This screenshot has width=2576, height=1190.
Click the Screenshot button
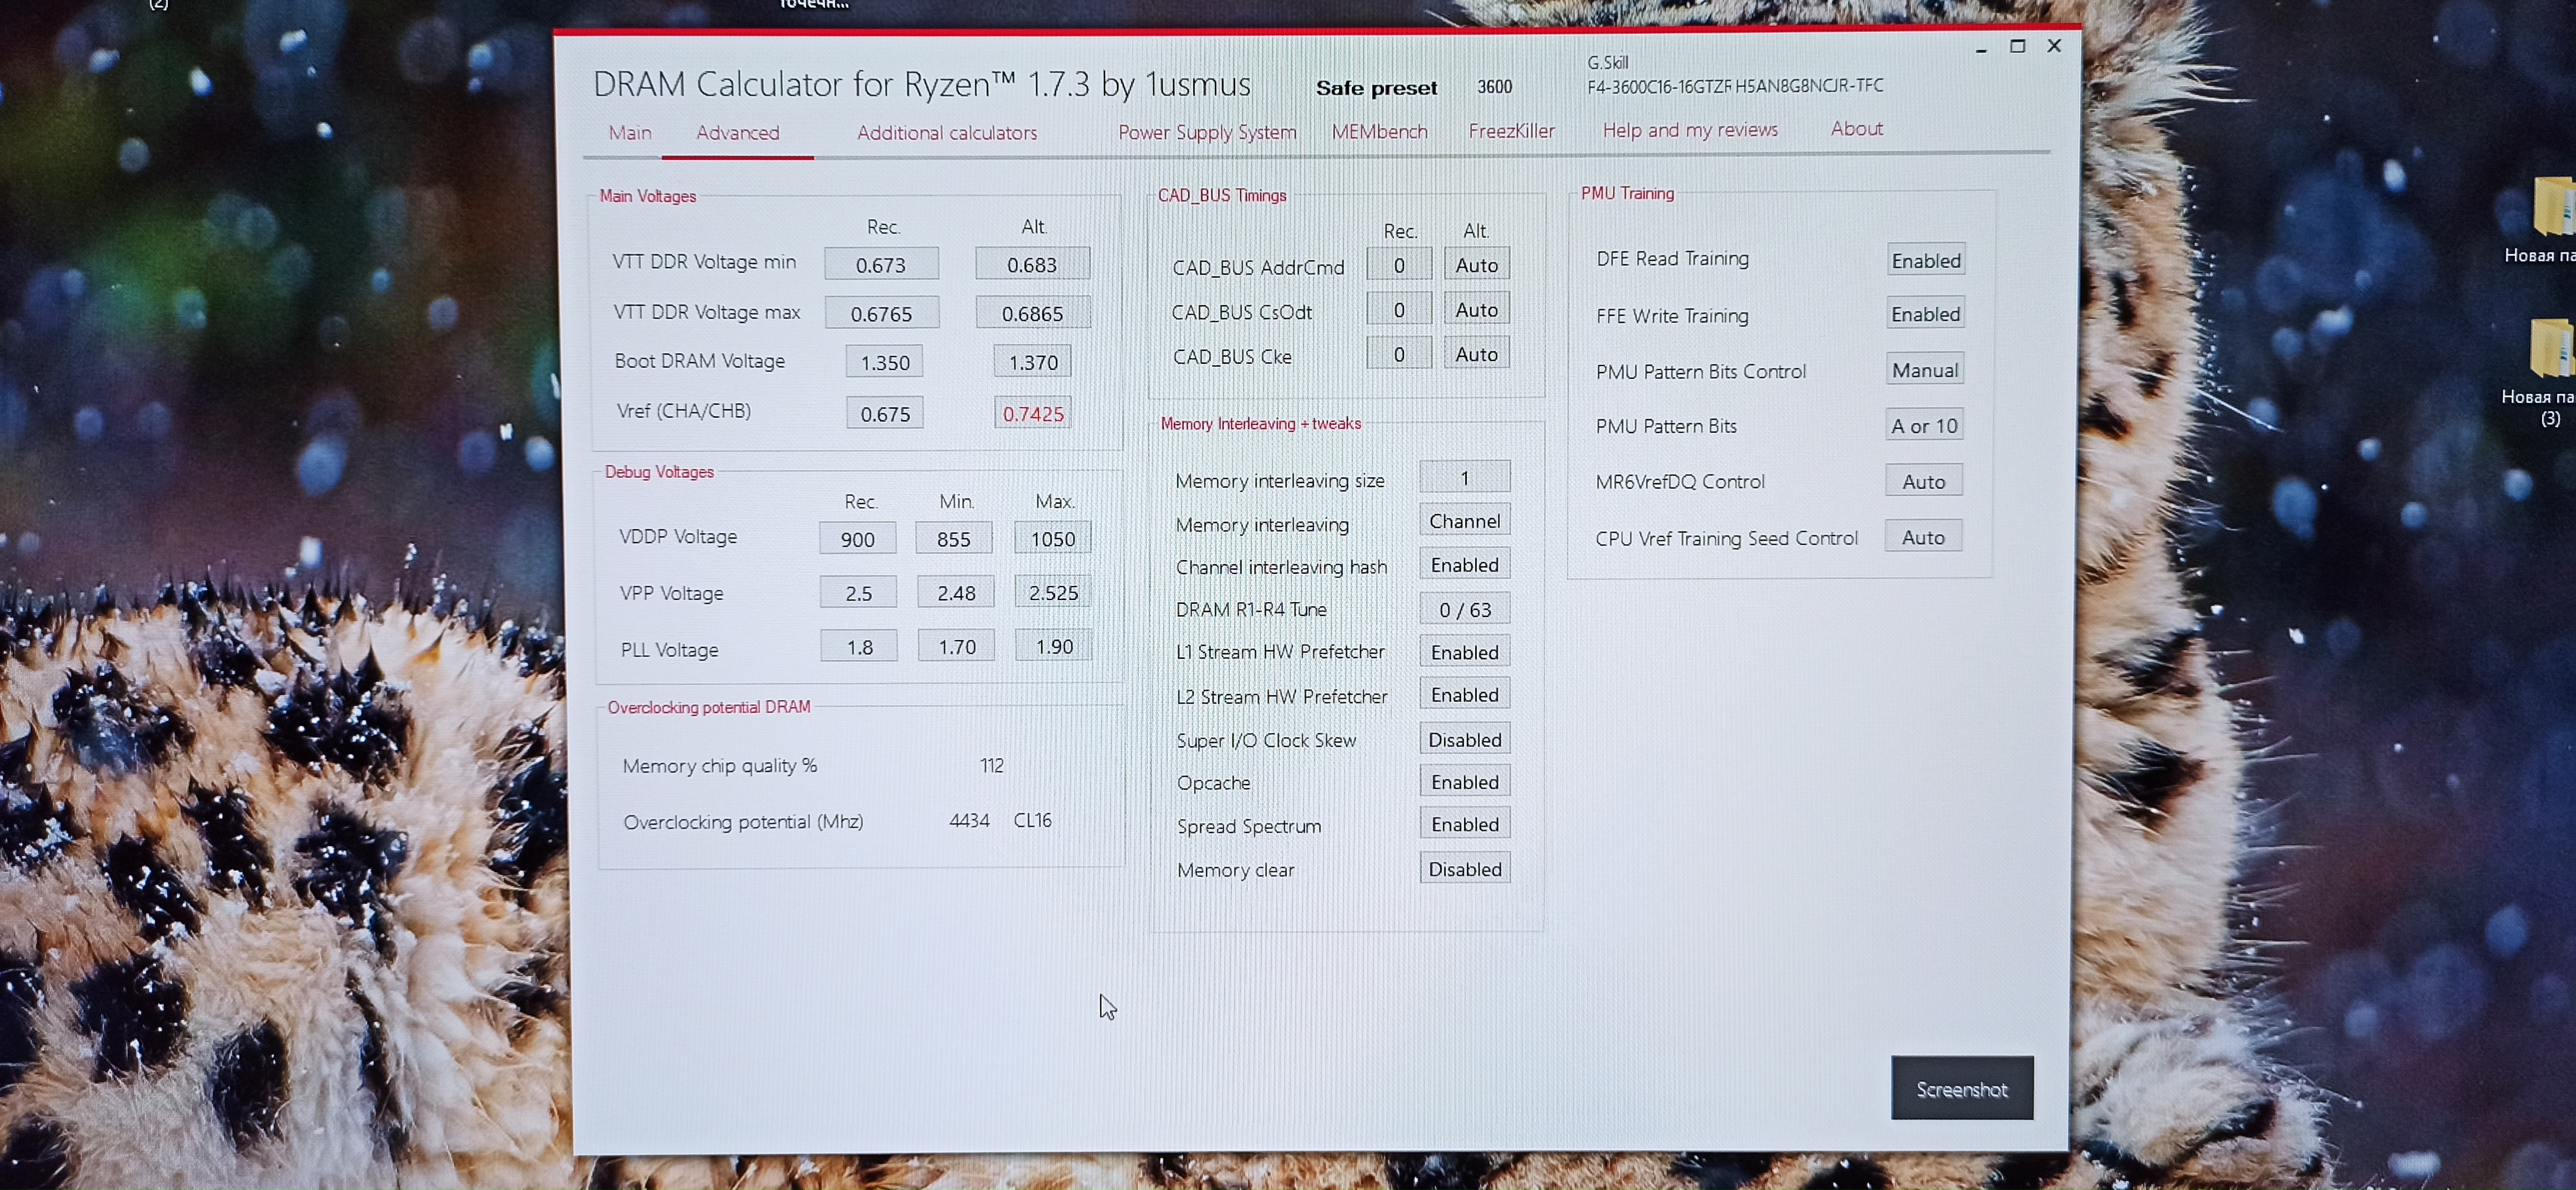(1961, 1088)
